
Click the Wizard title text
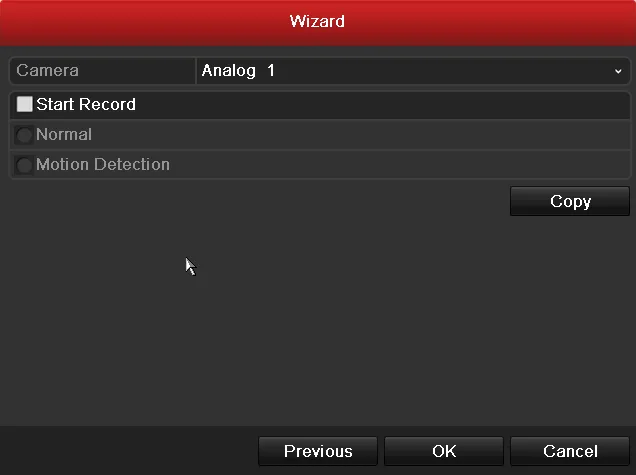pos(317,21)
